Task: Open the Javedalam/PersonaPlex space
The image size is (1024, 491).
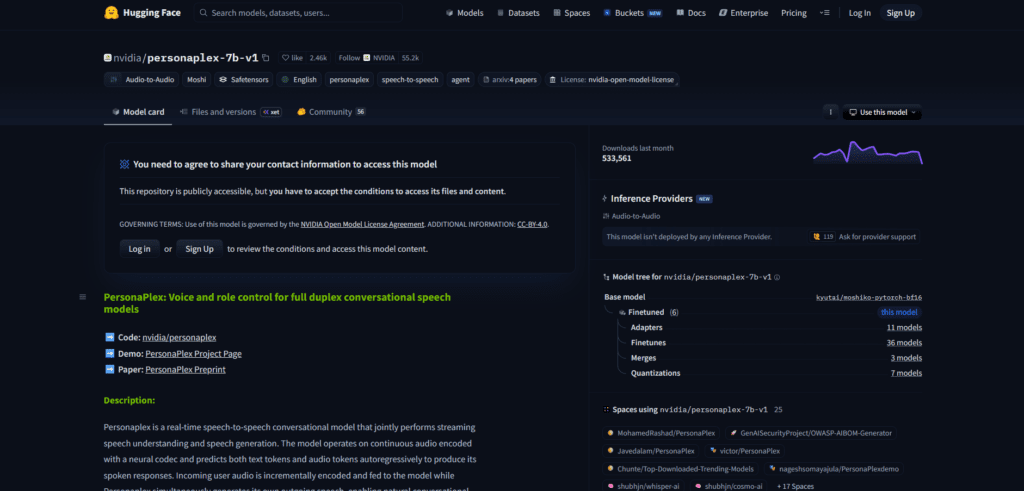Action: pos(652,451)
